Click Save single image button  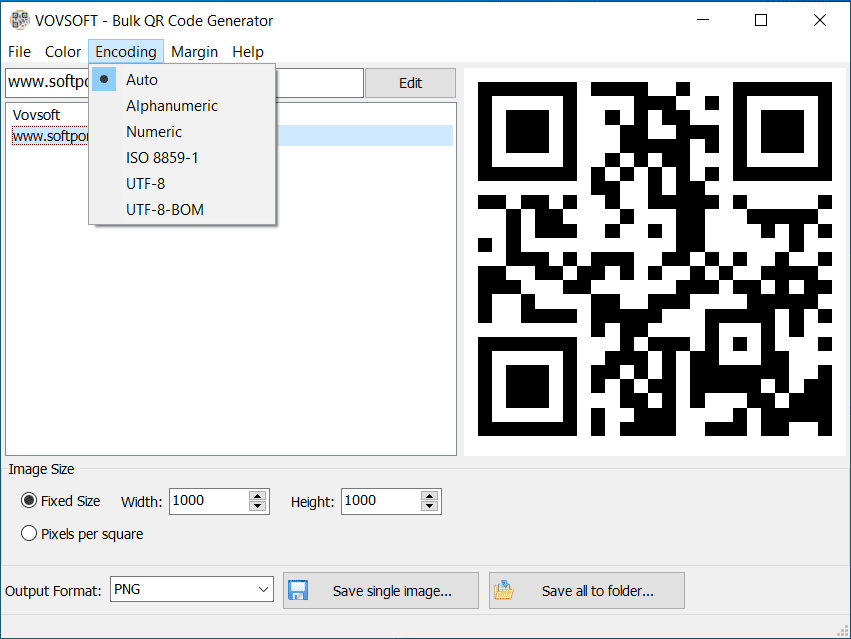click(x=381, y=591)
